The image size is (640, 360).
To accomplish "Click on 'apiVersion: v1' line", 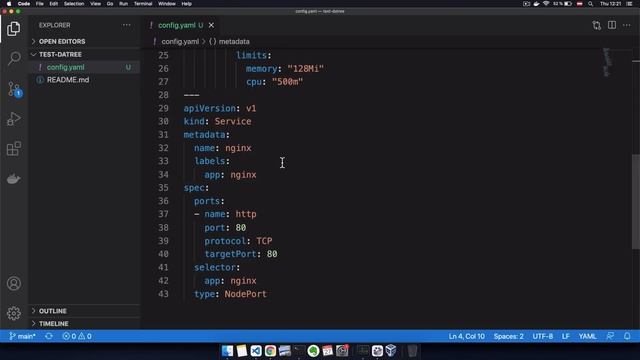I will [220, 109].
